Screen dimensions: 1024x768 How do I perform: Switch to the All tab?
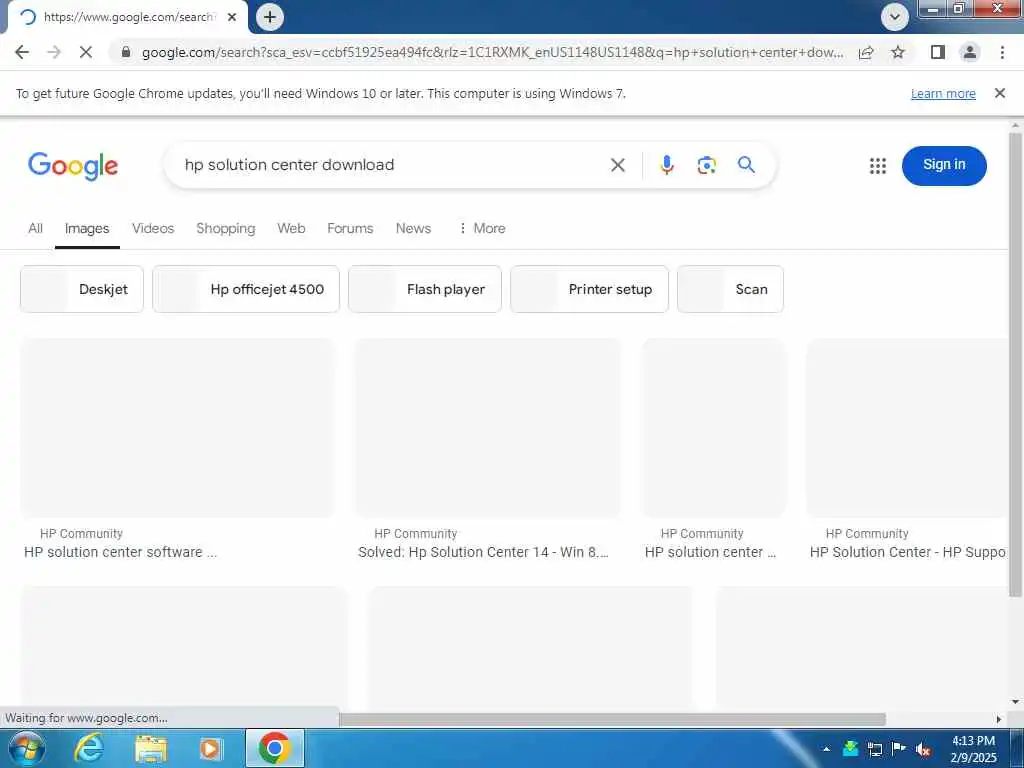click(x=35, y=229)
